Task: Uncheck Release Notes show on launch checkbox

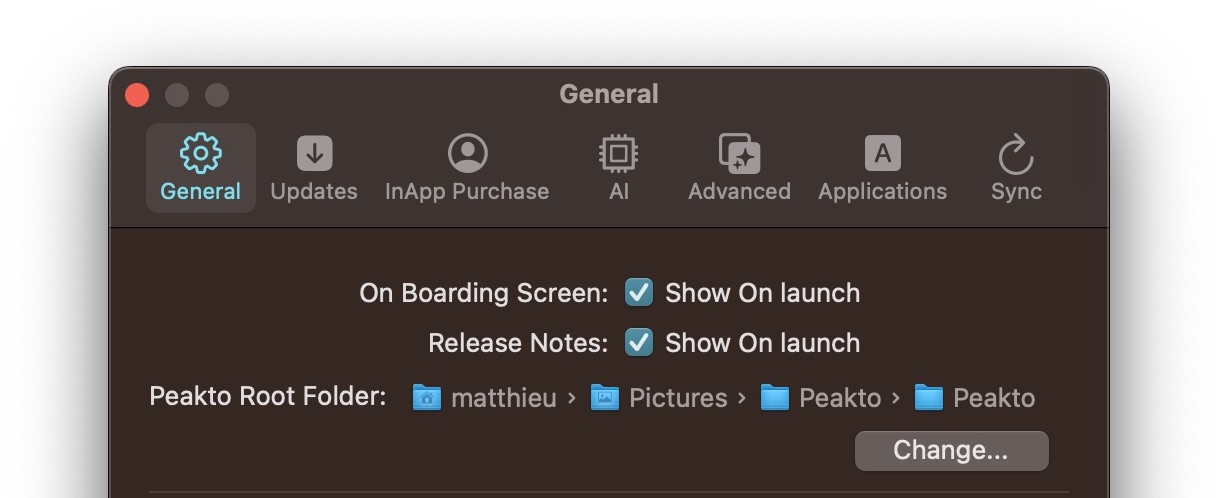Action: click(639, 343)
